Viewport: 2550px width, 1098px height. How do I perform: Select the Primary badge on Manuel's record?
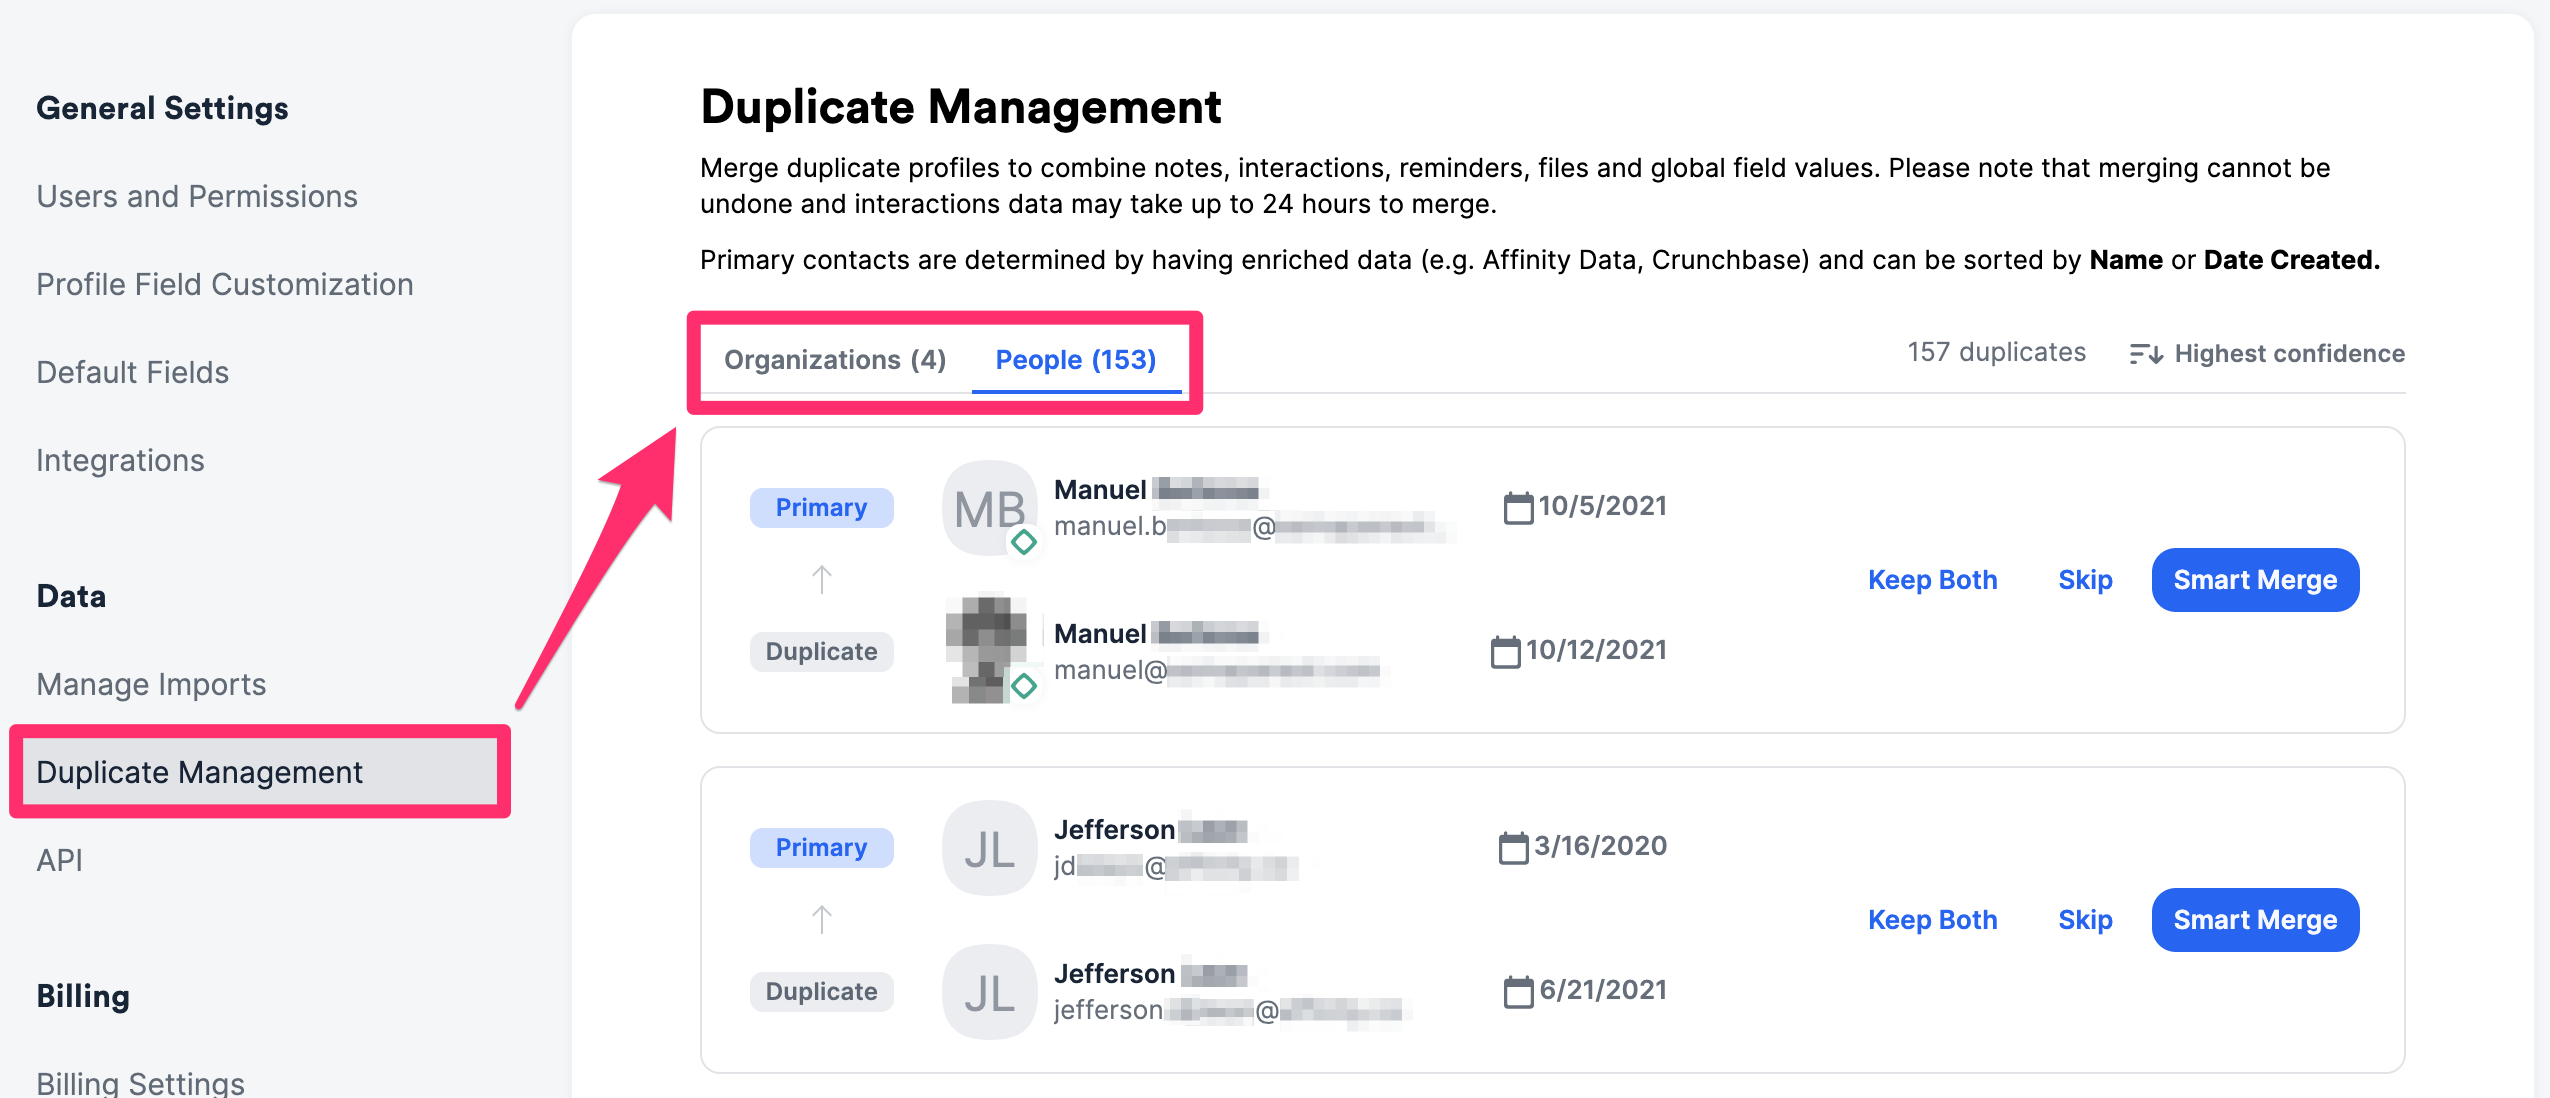(822, 507)
